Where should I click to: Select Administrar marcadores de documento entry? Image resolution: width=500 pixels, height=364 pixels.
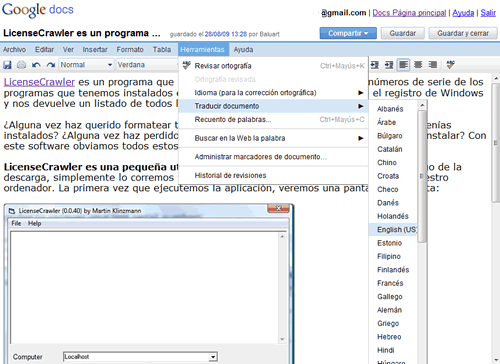tap(273, 157)
